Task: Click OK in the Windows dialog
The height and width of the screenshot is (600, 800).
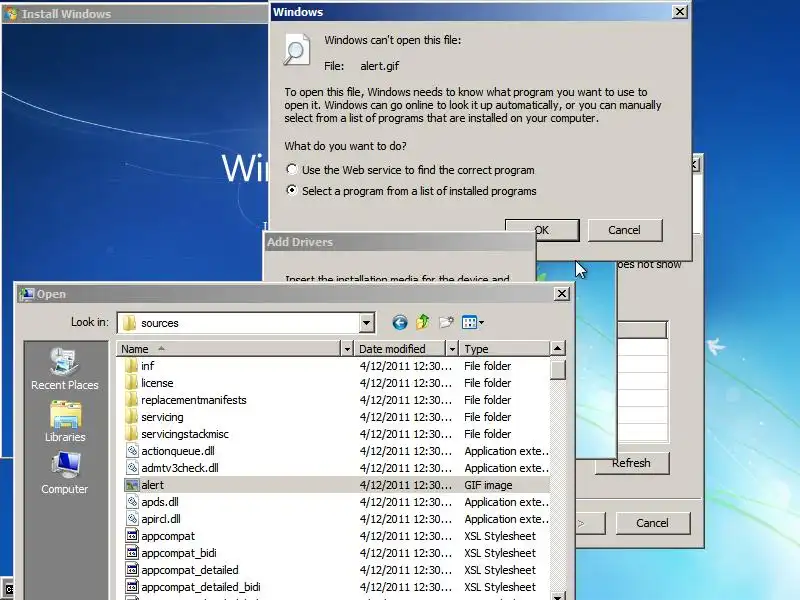Action: coord(542,230)
